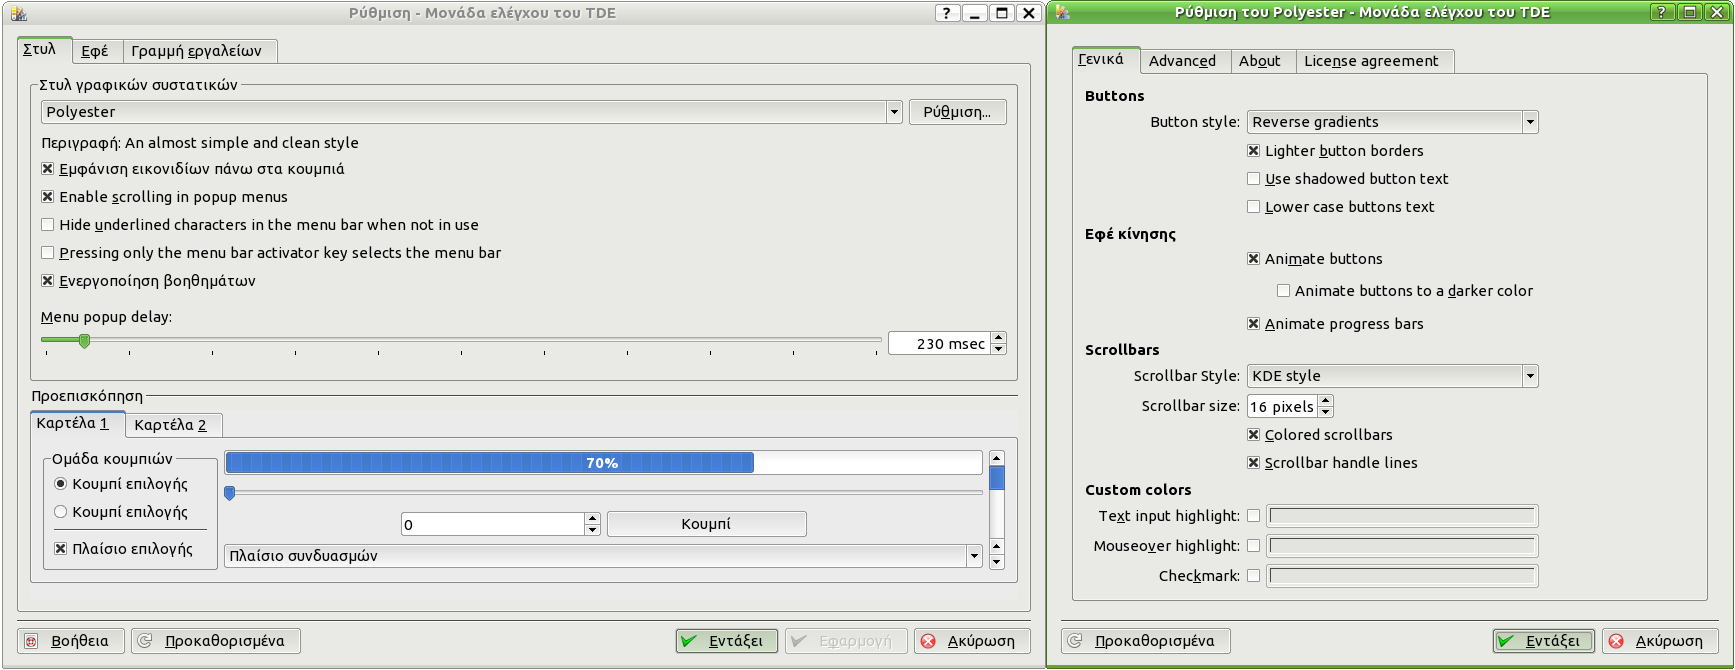
Task: Switch to the Εφέ tab
Action: 95,51
